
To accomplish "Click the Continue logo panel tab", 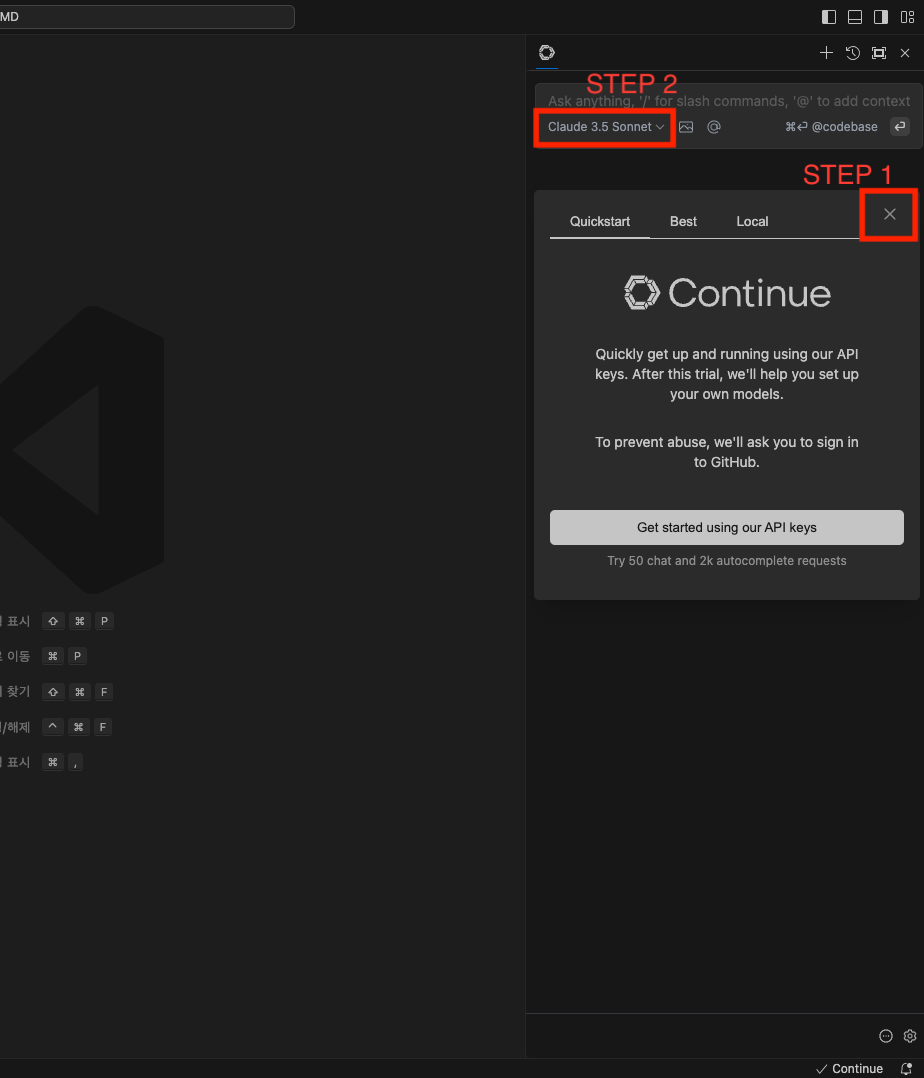I will (547, 53).
